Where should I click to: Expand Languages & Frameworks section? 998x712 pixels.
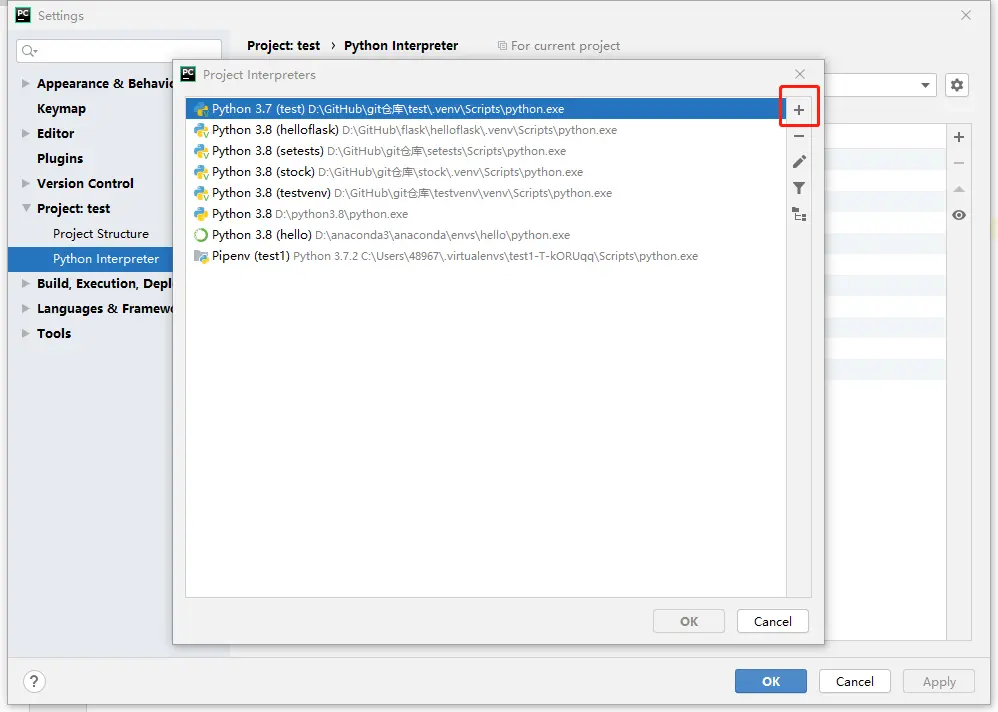[25, 309]
